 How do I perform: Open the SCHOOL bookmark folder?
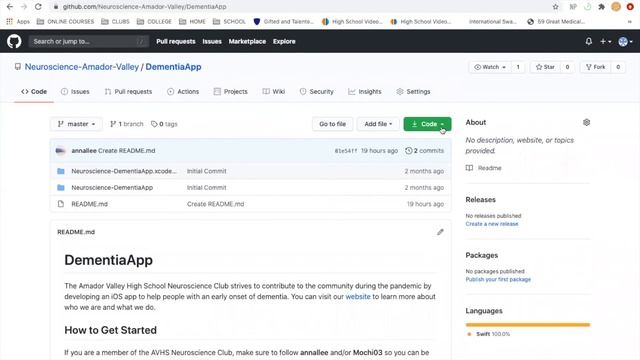[229, 22]
